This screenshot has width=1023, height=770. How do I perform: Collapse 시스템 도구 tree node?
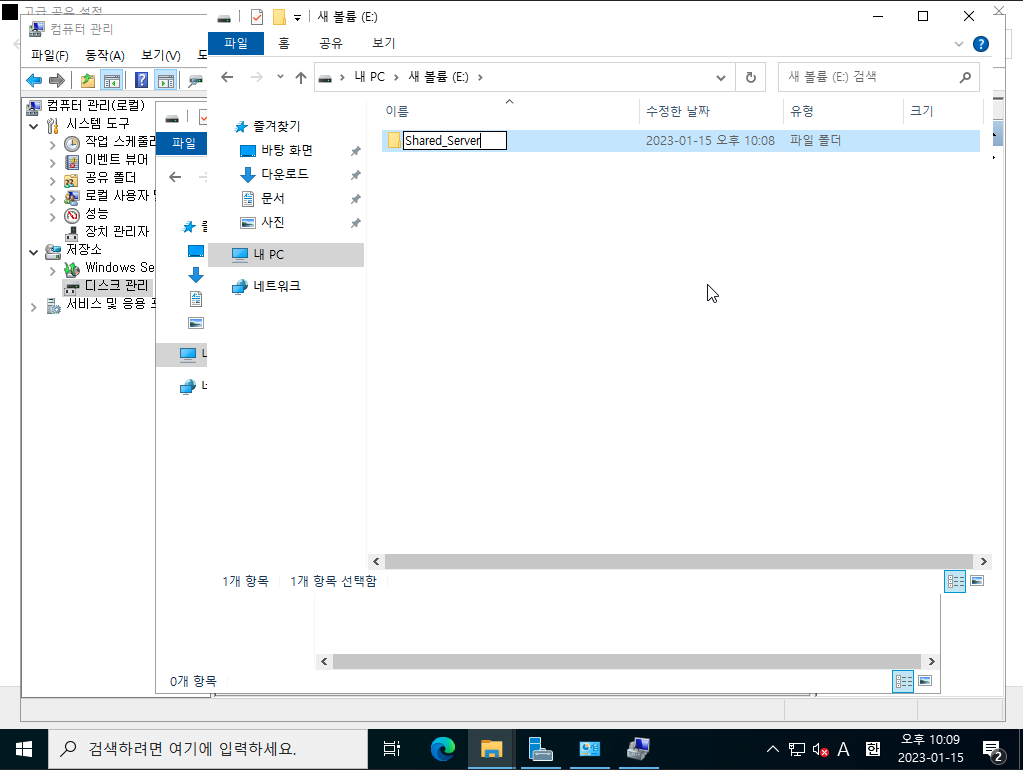coord(34,126)
